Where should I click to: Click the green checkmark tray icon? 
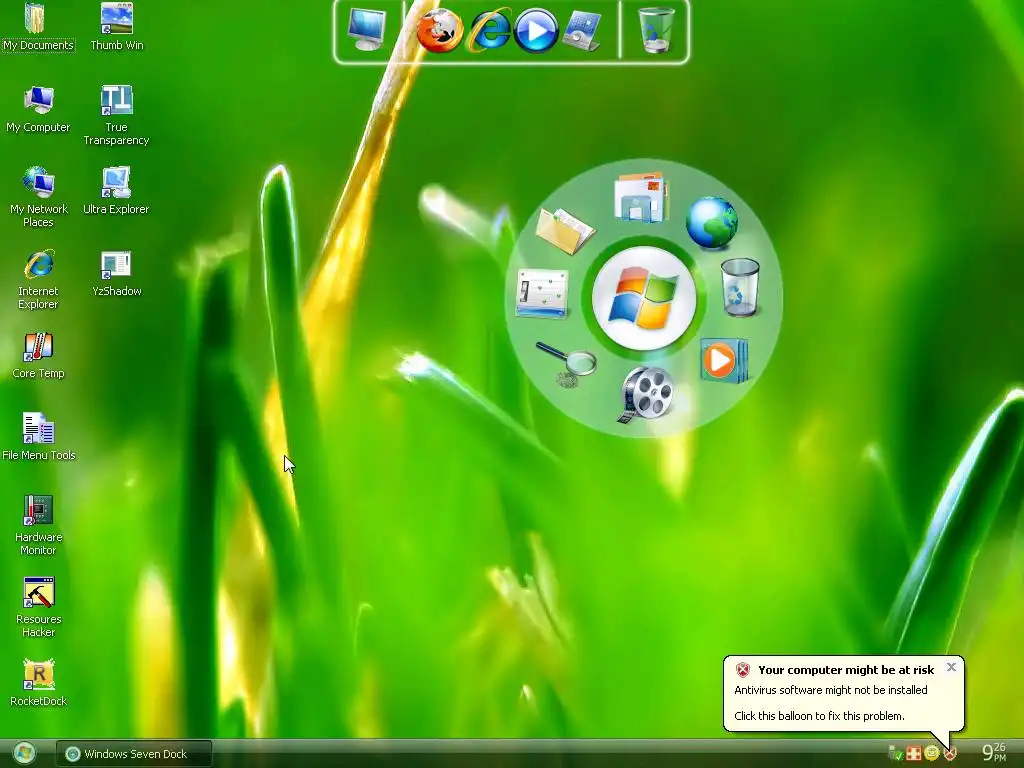(x=895, y=754)
